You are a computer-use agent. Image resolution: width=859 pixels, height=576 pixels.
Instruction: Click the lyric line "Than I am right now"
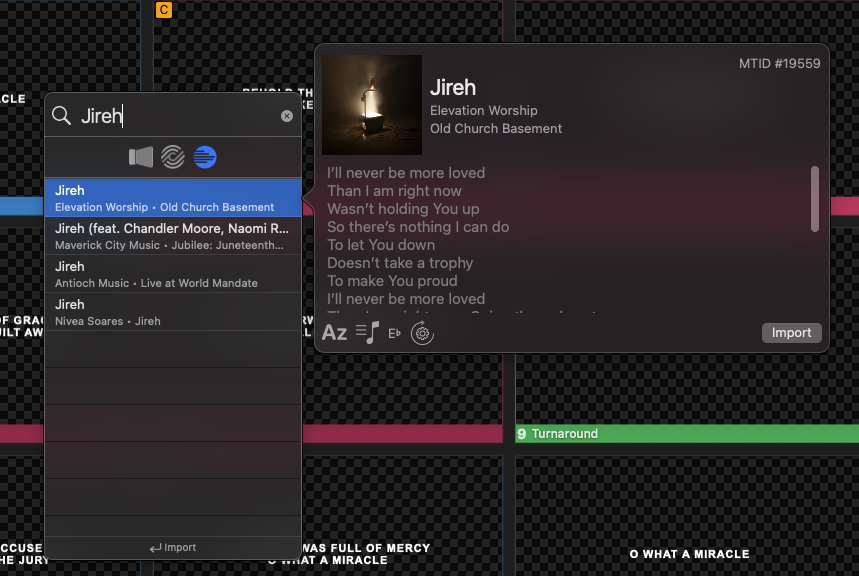click(394, 191)
